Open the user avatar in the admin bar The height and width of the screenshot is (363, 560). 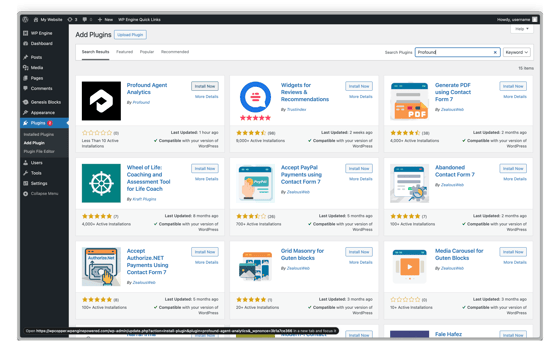pos(535,20)
